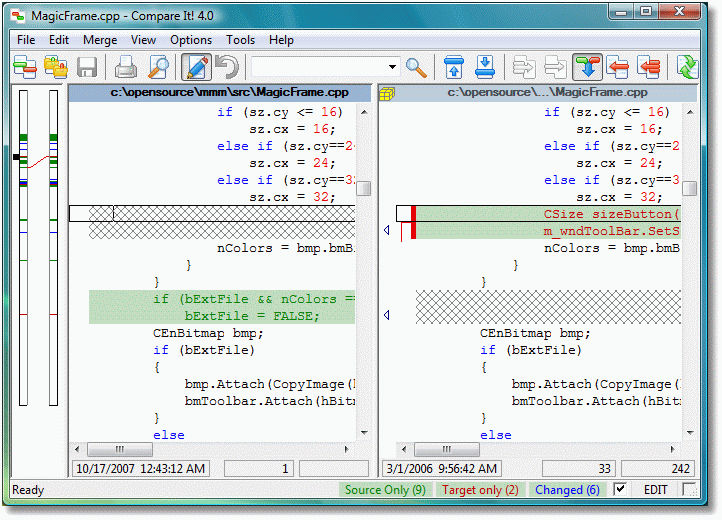Image resolution: width=722 pixels, height=520 pixels.
Task: Open the Merge menu
Action: (x=100, y=40)
